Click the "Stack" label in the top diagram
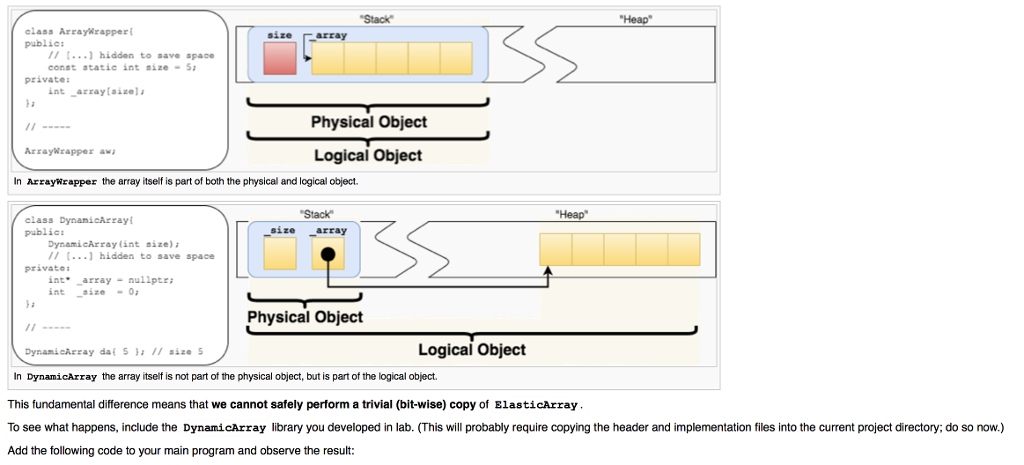This screenshot has width=1024, height=465. 375,19
